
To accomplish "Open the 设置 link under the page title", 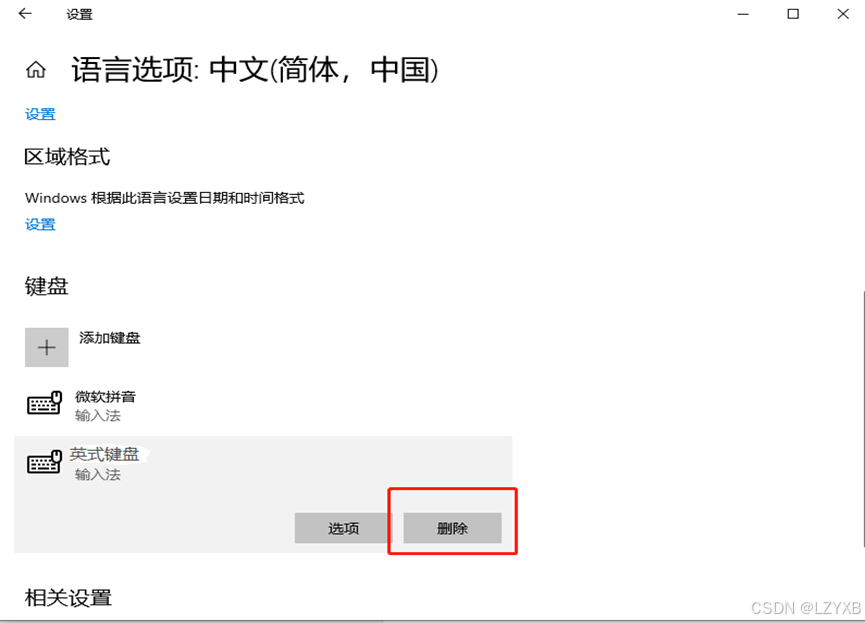I will point(40,114).
